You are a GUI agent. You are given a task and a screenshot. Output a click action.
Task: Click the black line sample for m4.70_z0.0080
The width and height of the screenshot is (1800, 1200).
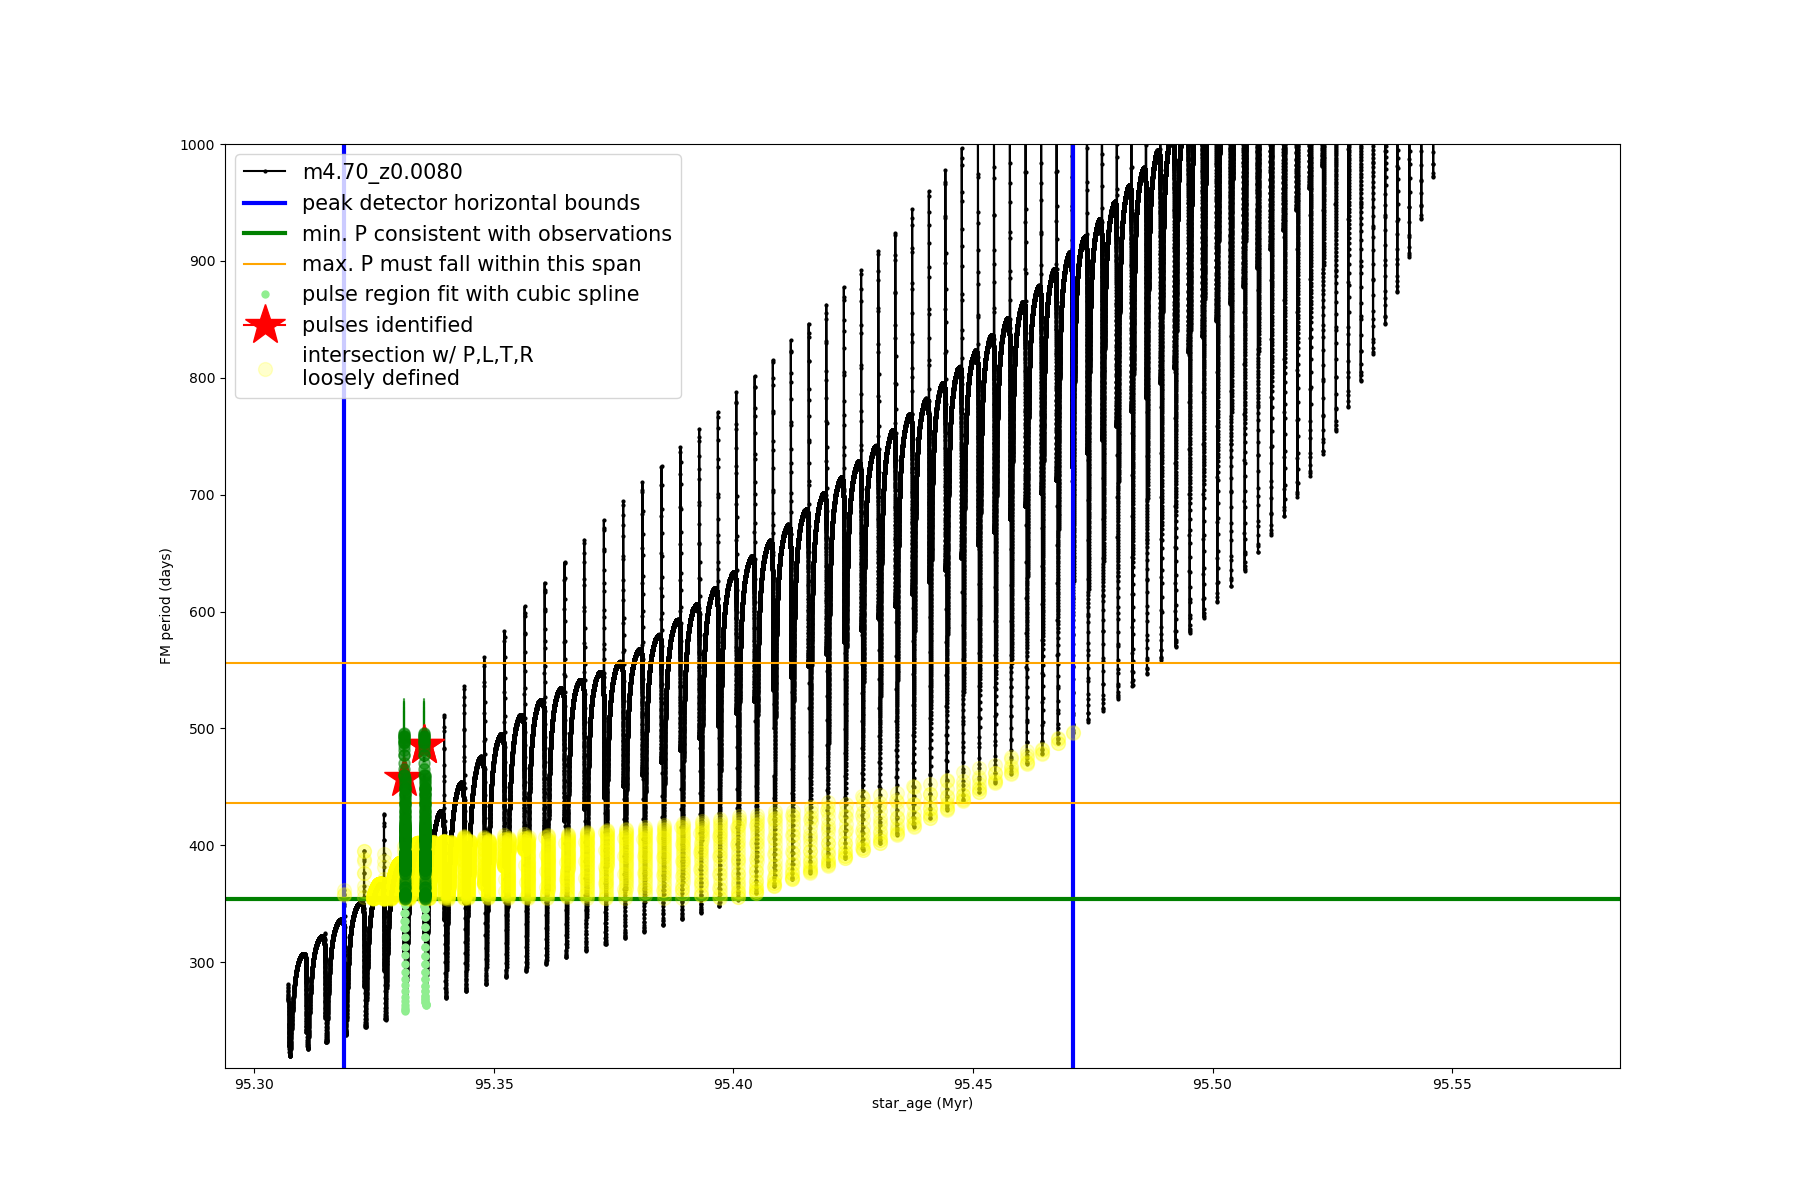(x=265, y=172)
